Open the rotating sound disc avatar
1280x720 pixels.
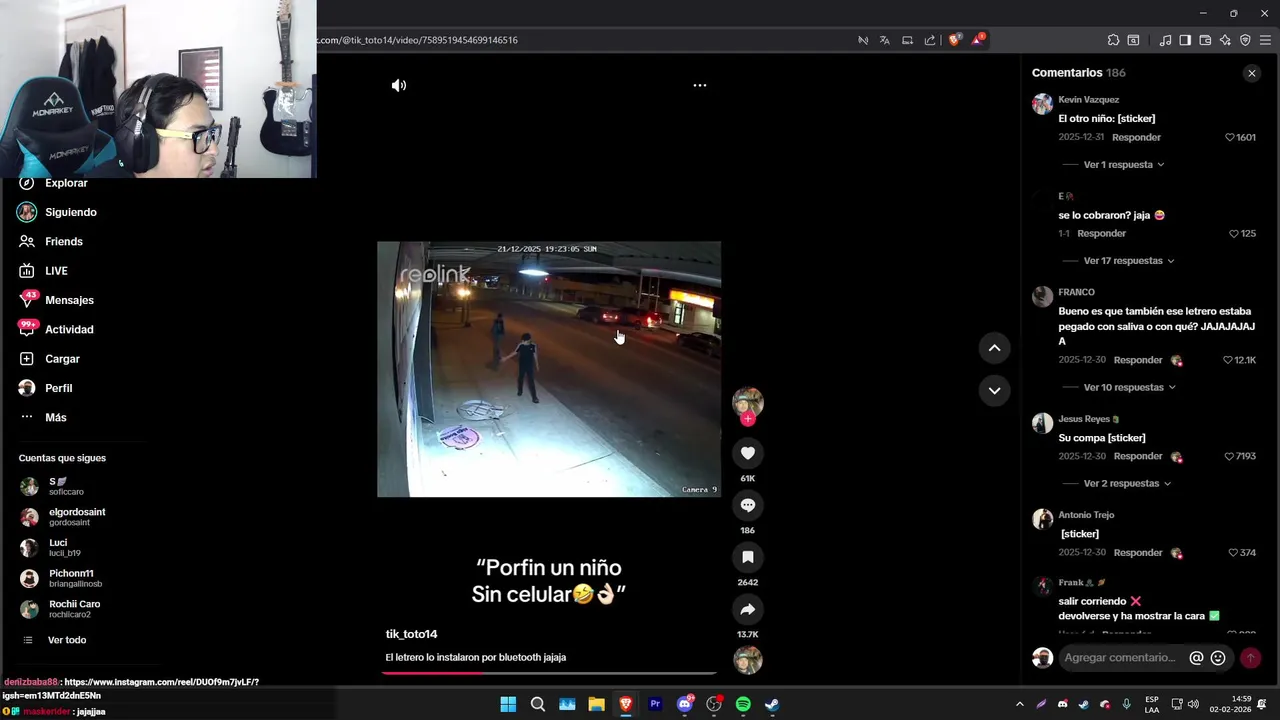point(747,660)
